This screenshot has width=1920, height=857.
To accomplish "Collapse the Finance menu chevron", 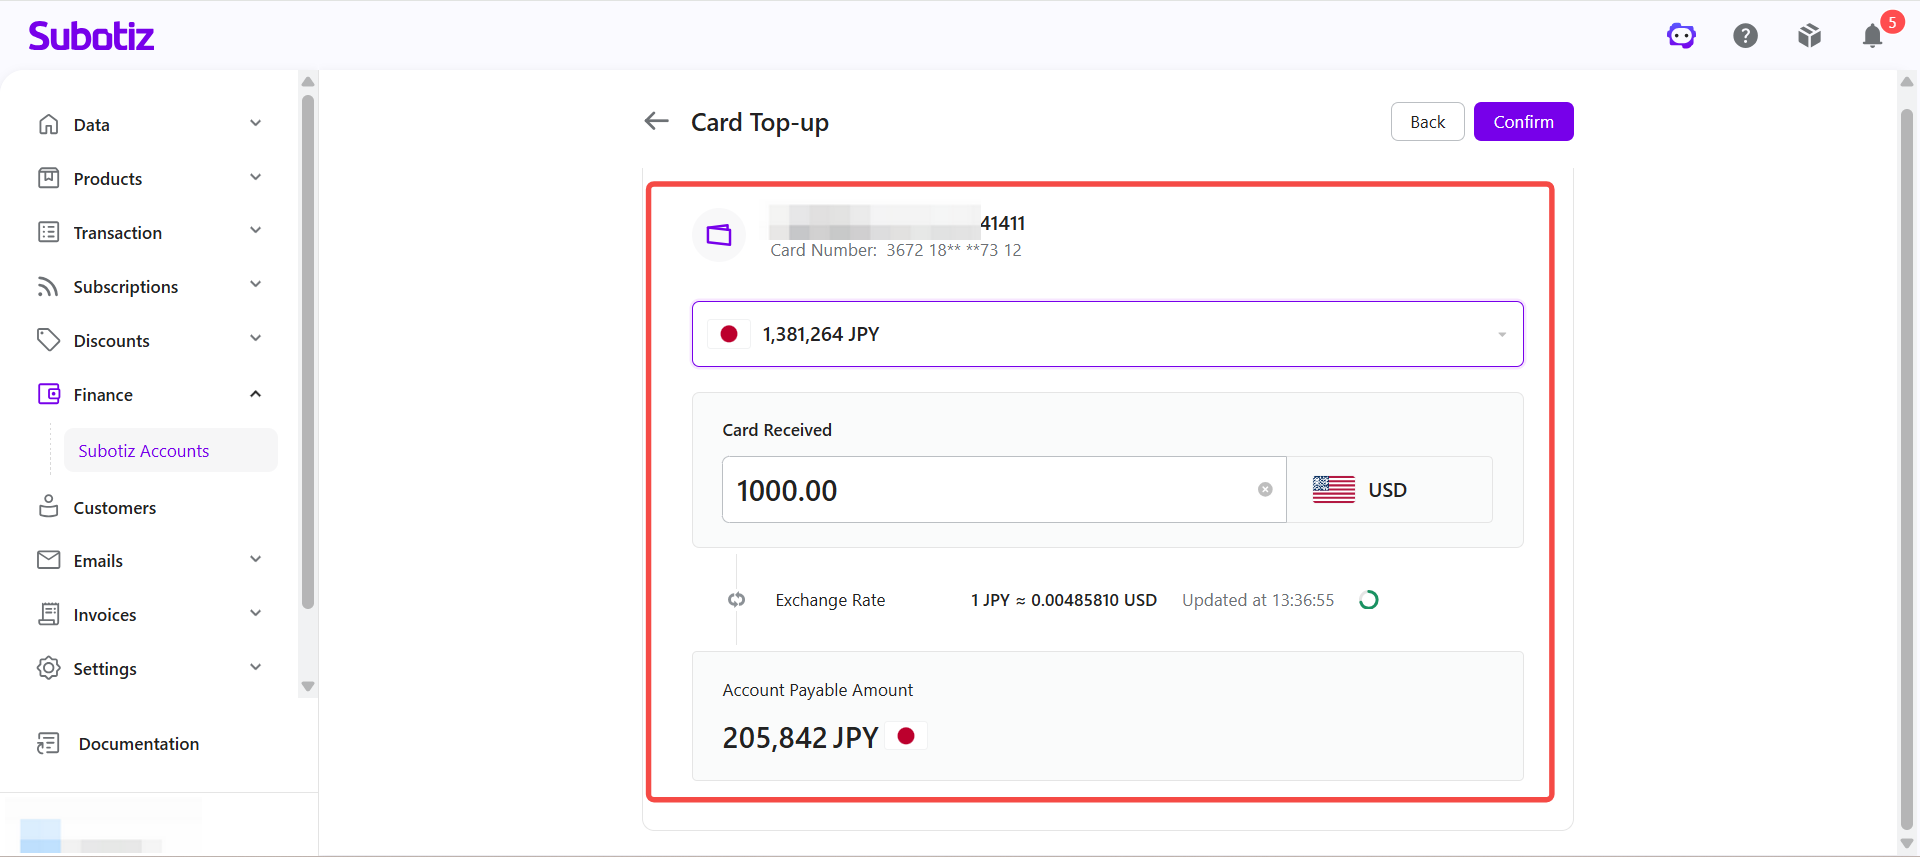I will (x=256, y=394).
